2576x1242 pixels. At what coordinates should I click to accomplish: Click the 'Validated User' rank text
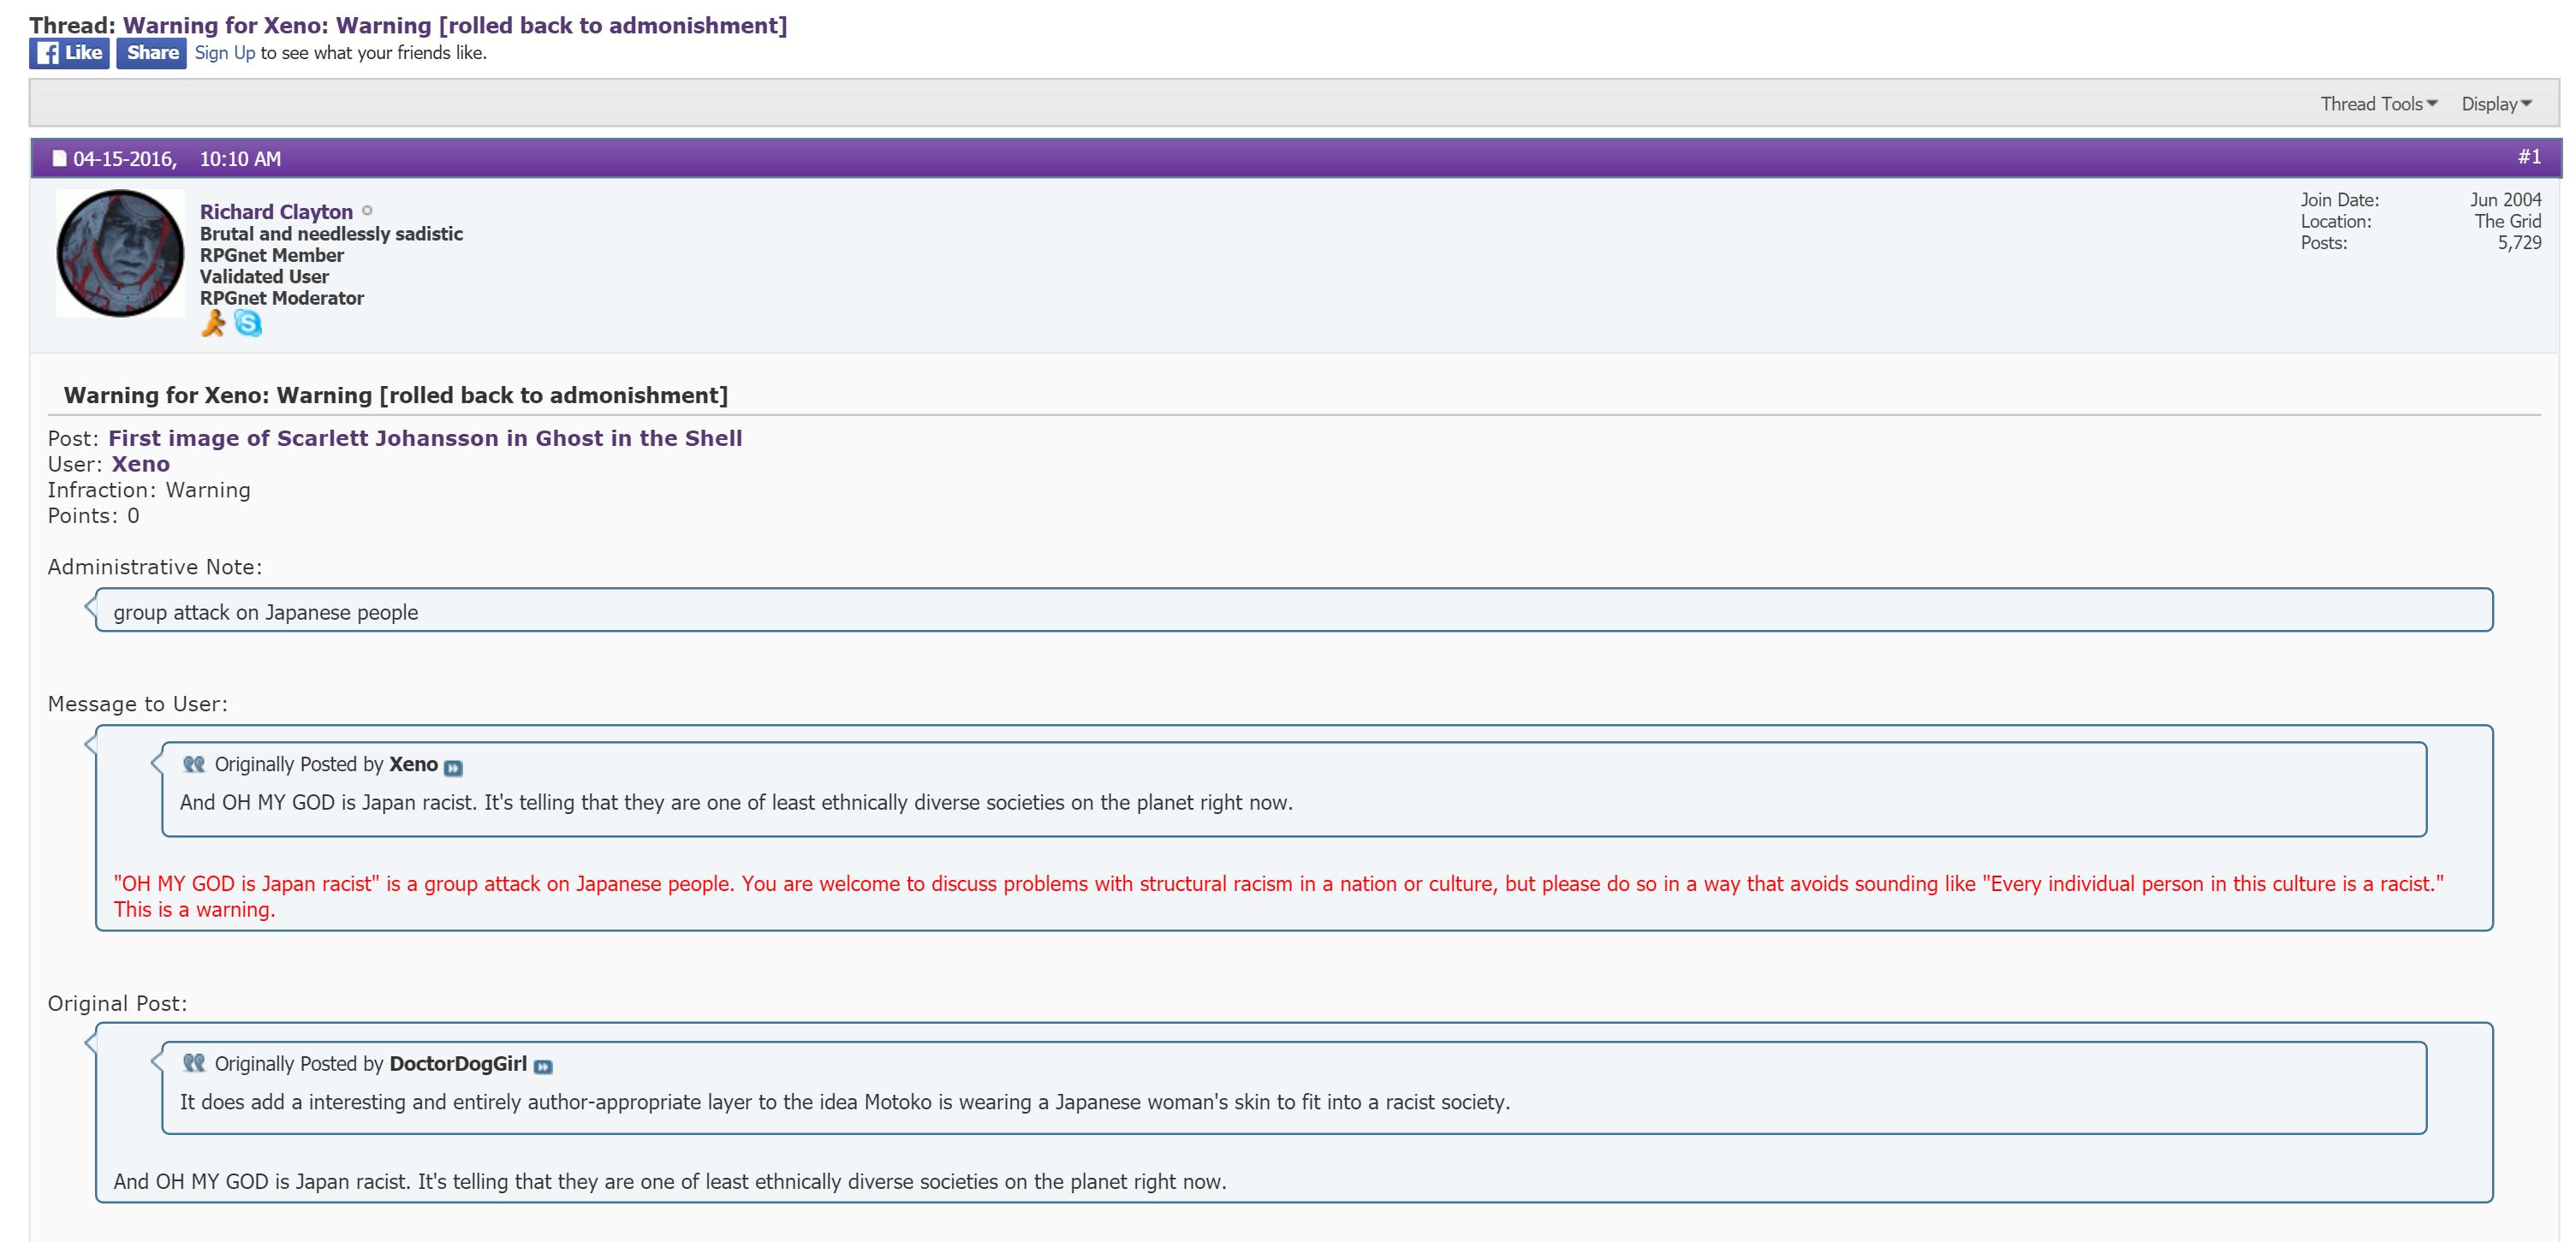[264, 277]
